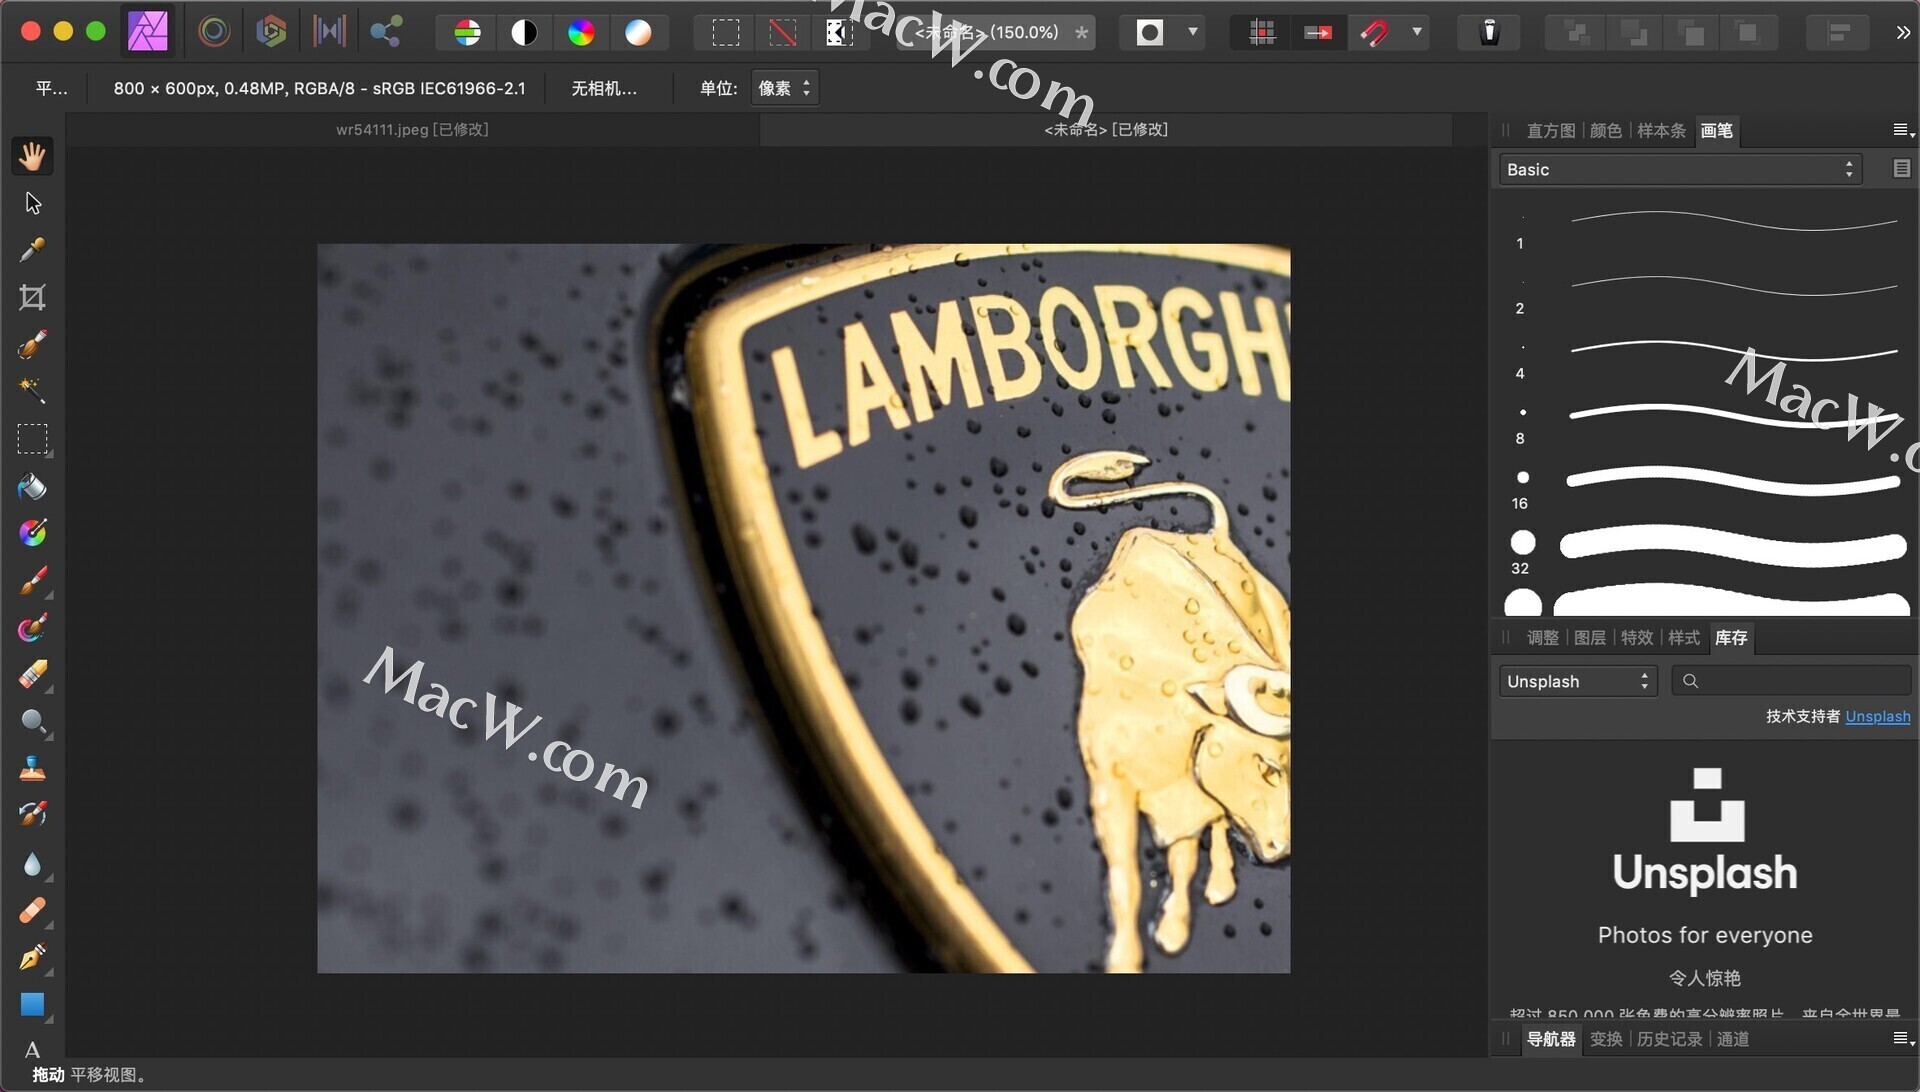The height and width of the screenshot is (1092, 1920).
Task: Select the View (hand) tool
Action: pyautogui.click(x=32, y=156)
